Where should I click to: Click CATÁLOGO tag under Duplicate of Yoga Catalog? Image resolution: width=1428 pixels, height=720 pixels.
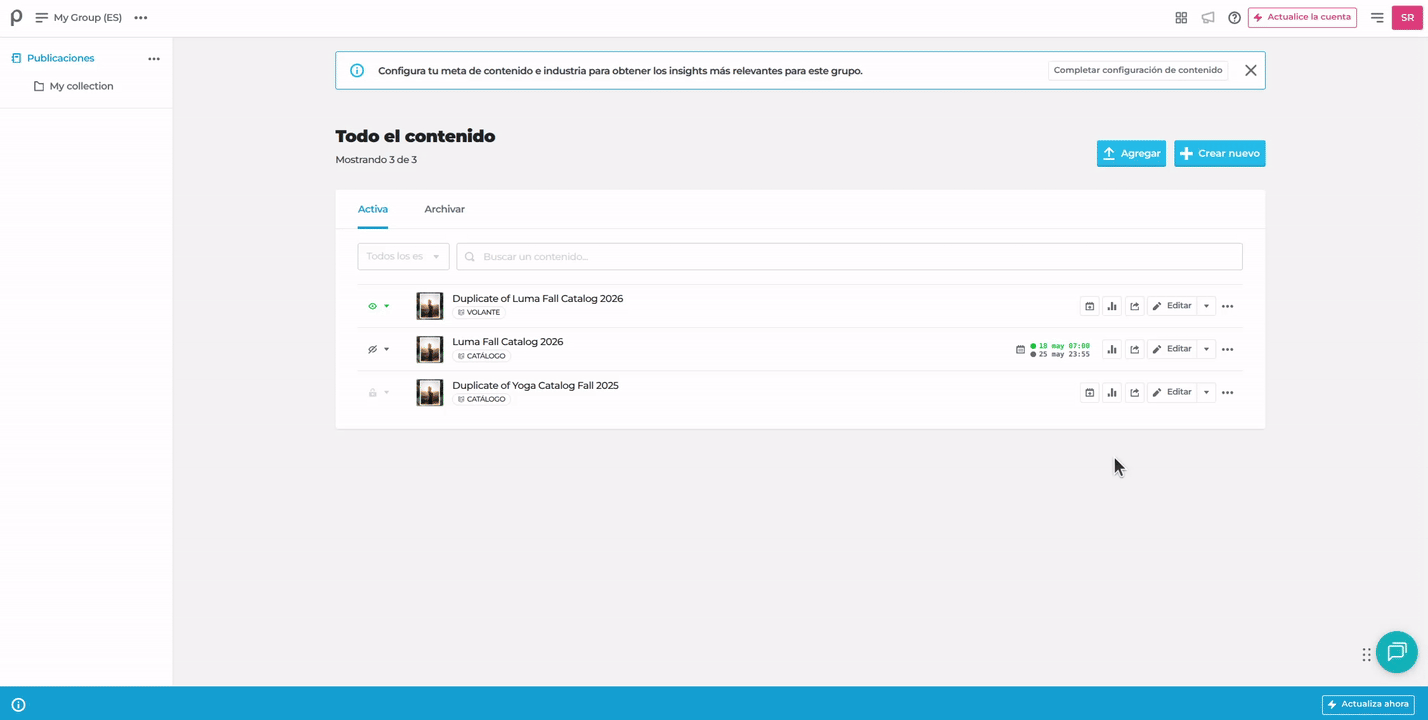481,399
